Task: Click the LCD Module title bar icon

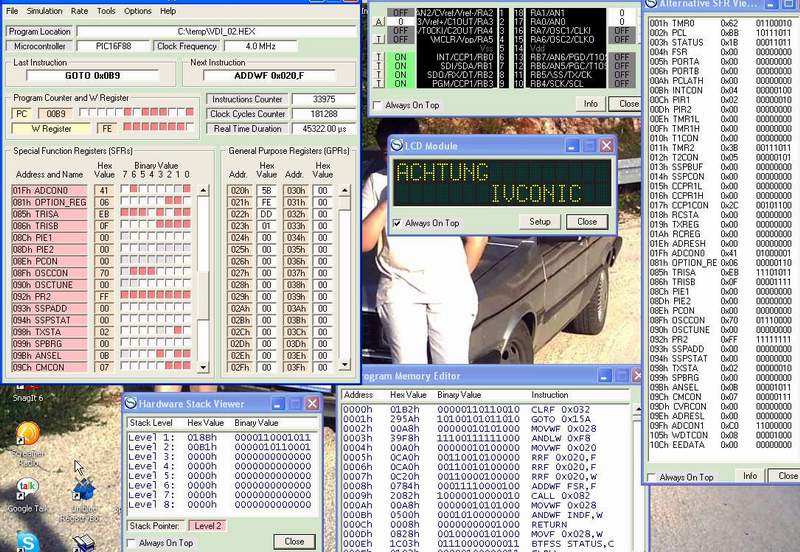Action: point(395,146)
